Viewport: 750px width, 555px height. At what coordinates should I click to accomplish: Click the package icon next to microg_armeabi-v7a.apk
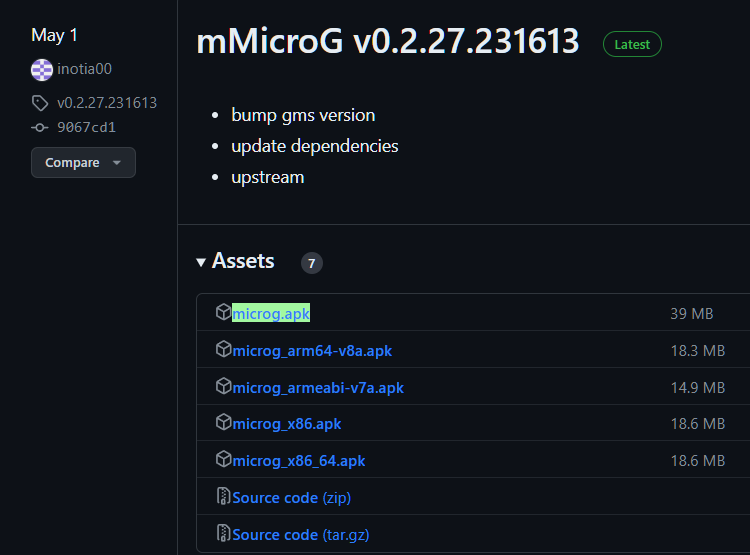tap(223, 386)
